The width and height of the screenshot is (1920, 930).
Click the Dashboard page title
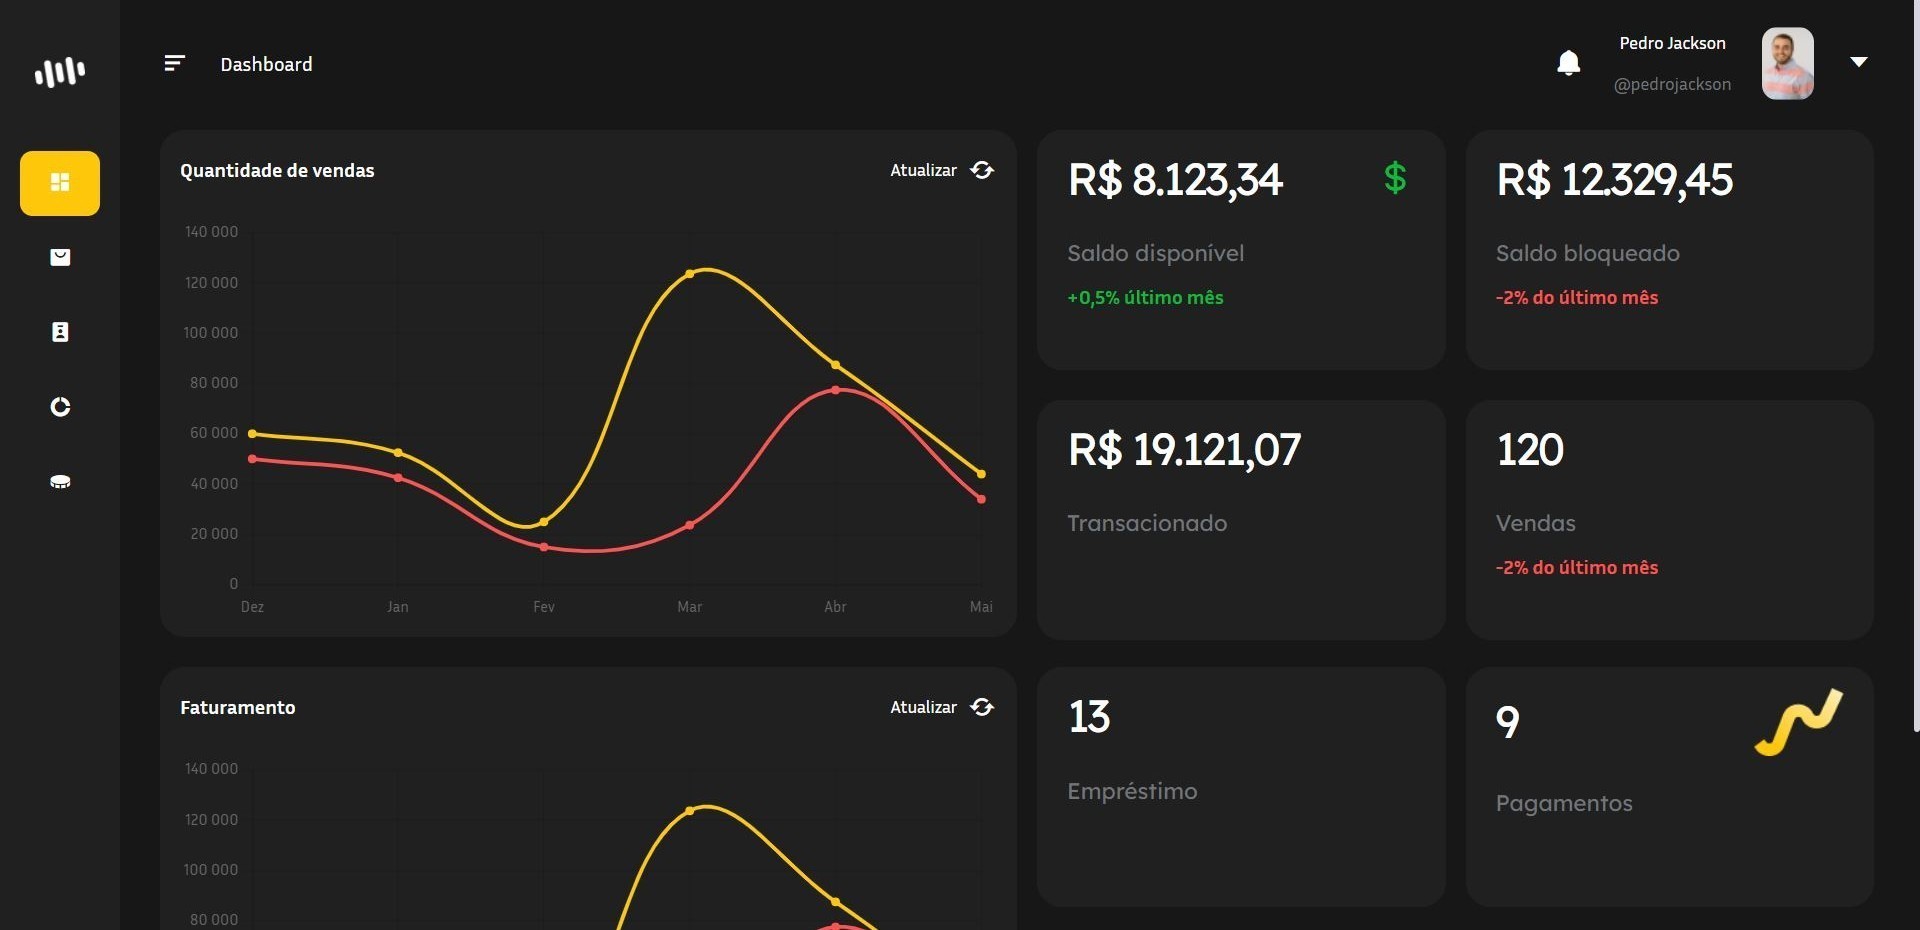[266, 64]
